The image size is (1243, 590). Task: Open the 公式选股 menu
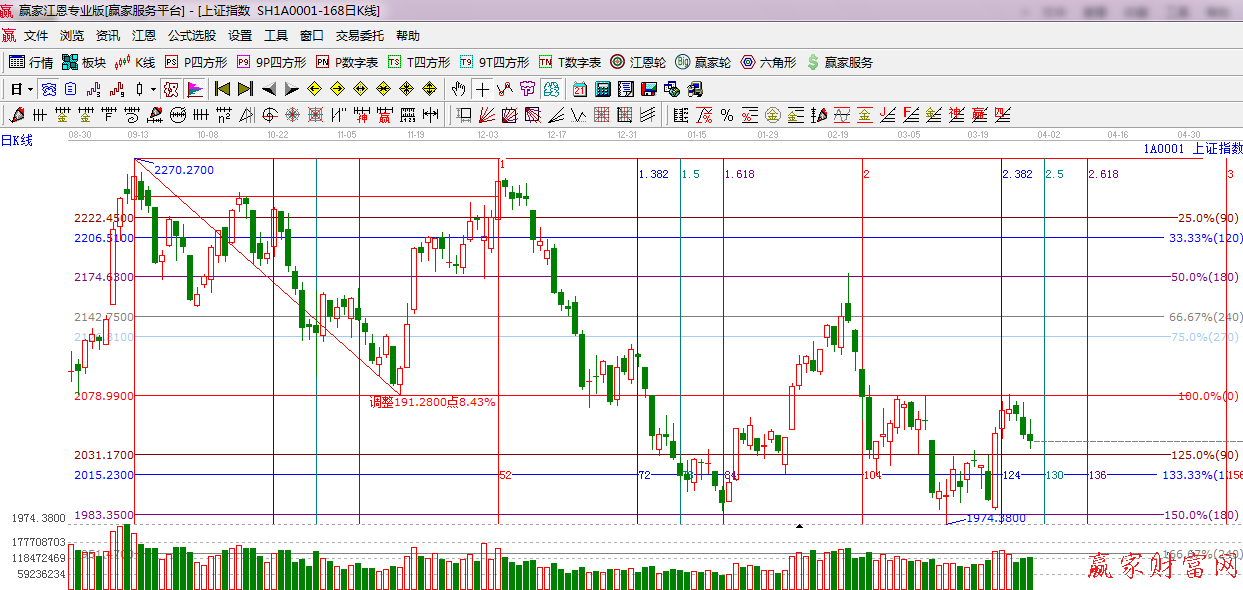tap(191, 36)
